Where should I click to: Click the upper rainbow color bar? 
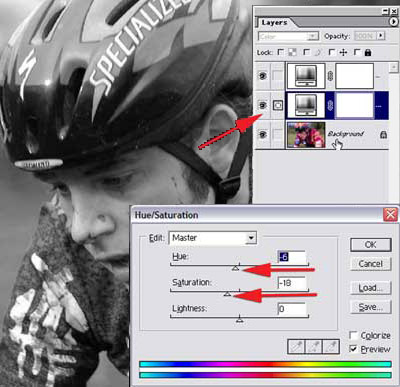tap(265, 364)
